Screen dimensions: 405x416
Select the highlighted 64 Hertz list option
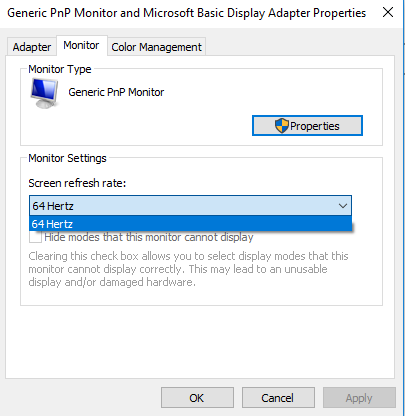pos(190,224)
